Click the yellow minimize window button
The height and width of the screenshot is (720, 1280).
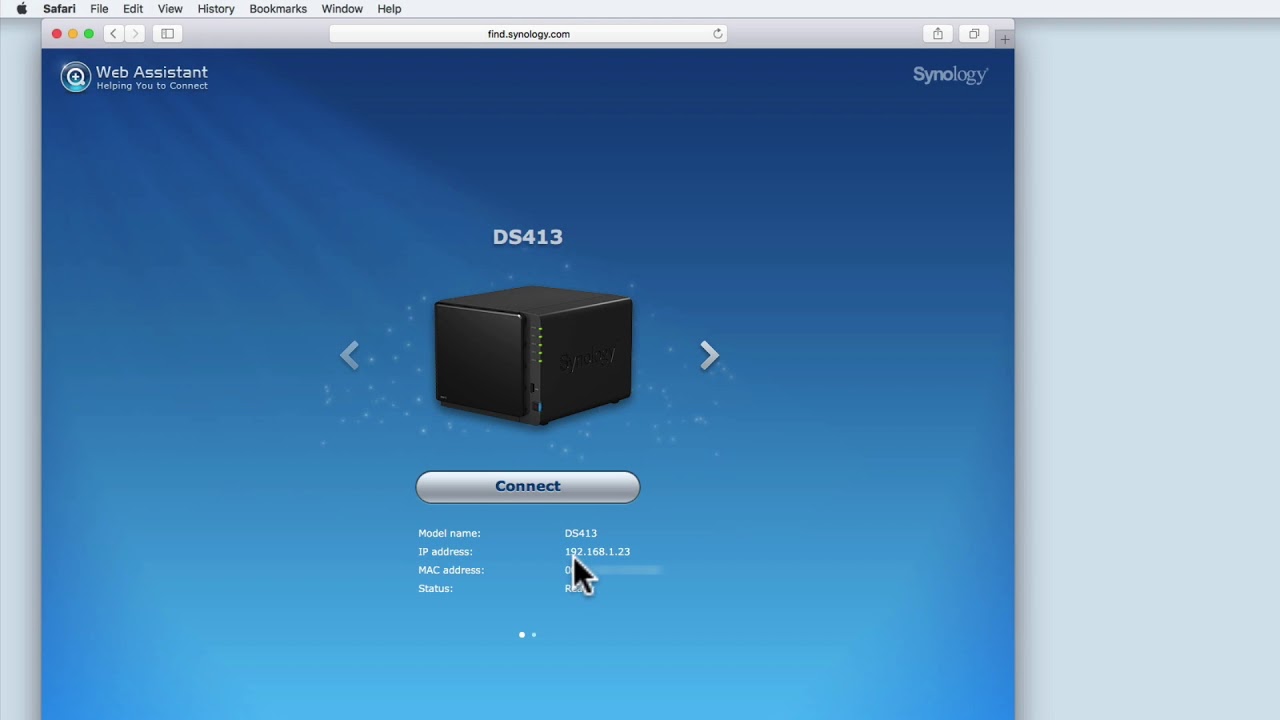73,34
